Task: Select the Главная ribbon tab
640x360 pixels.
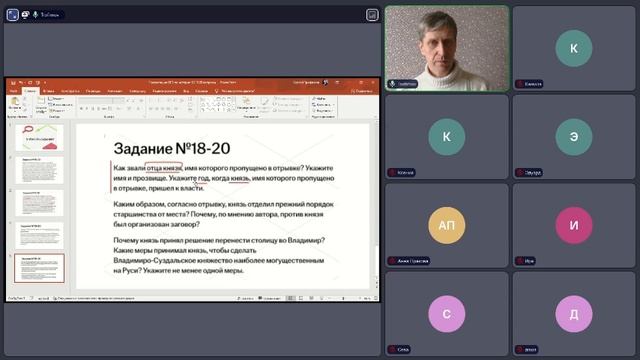Action: (x=31, y=91)
